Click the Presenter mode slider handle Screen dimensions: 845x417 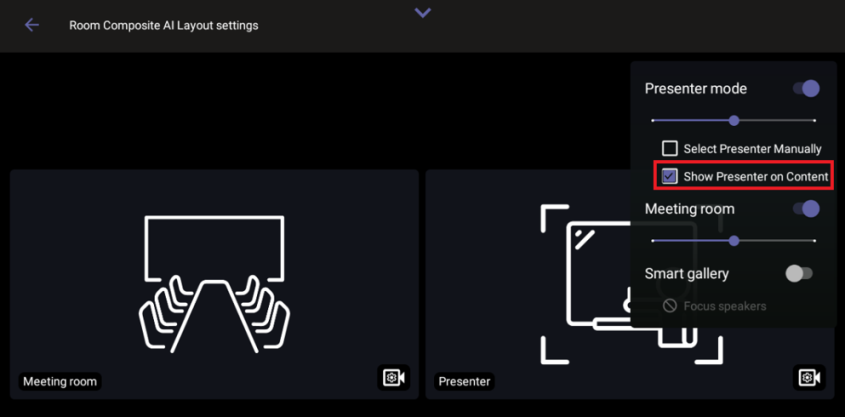734,121
